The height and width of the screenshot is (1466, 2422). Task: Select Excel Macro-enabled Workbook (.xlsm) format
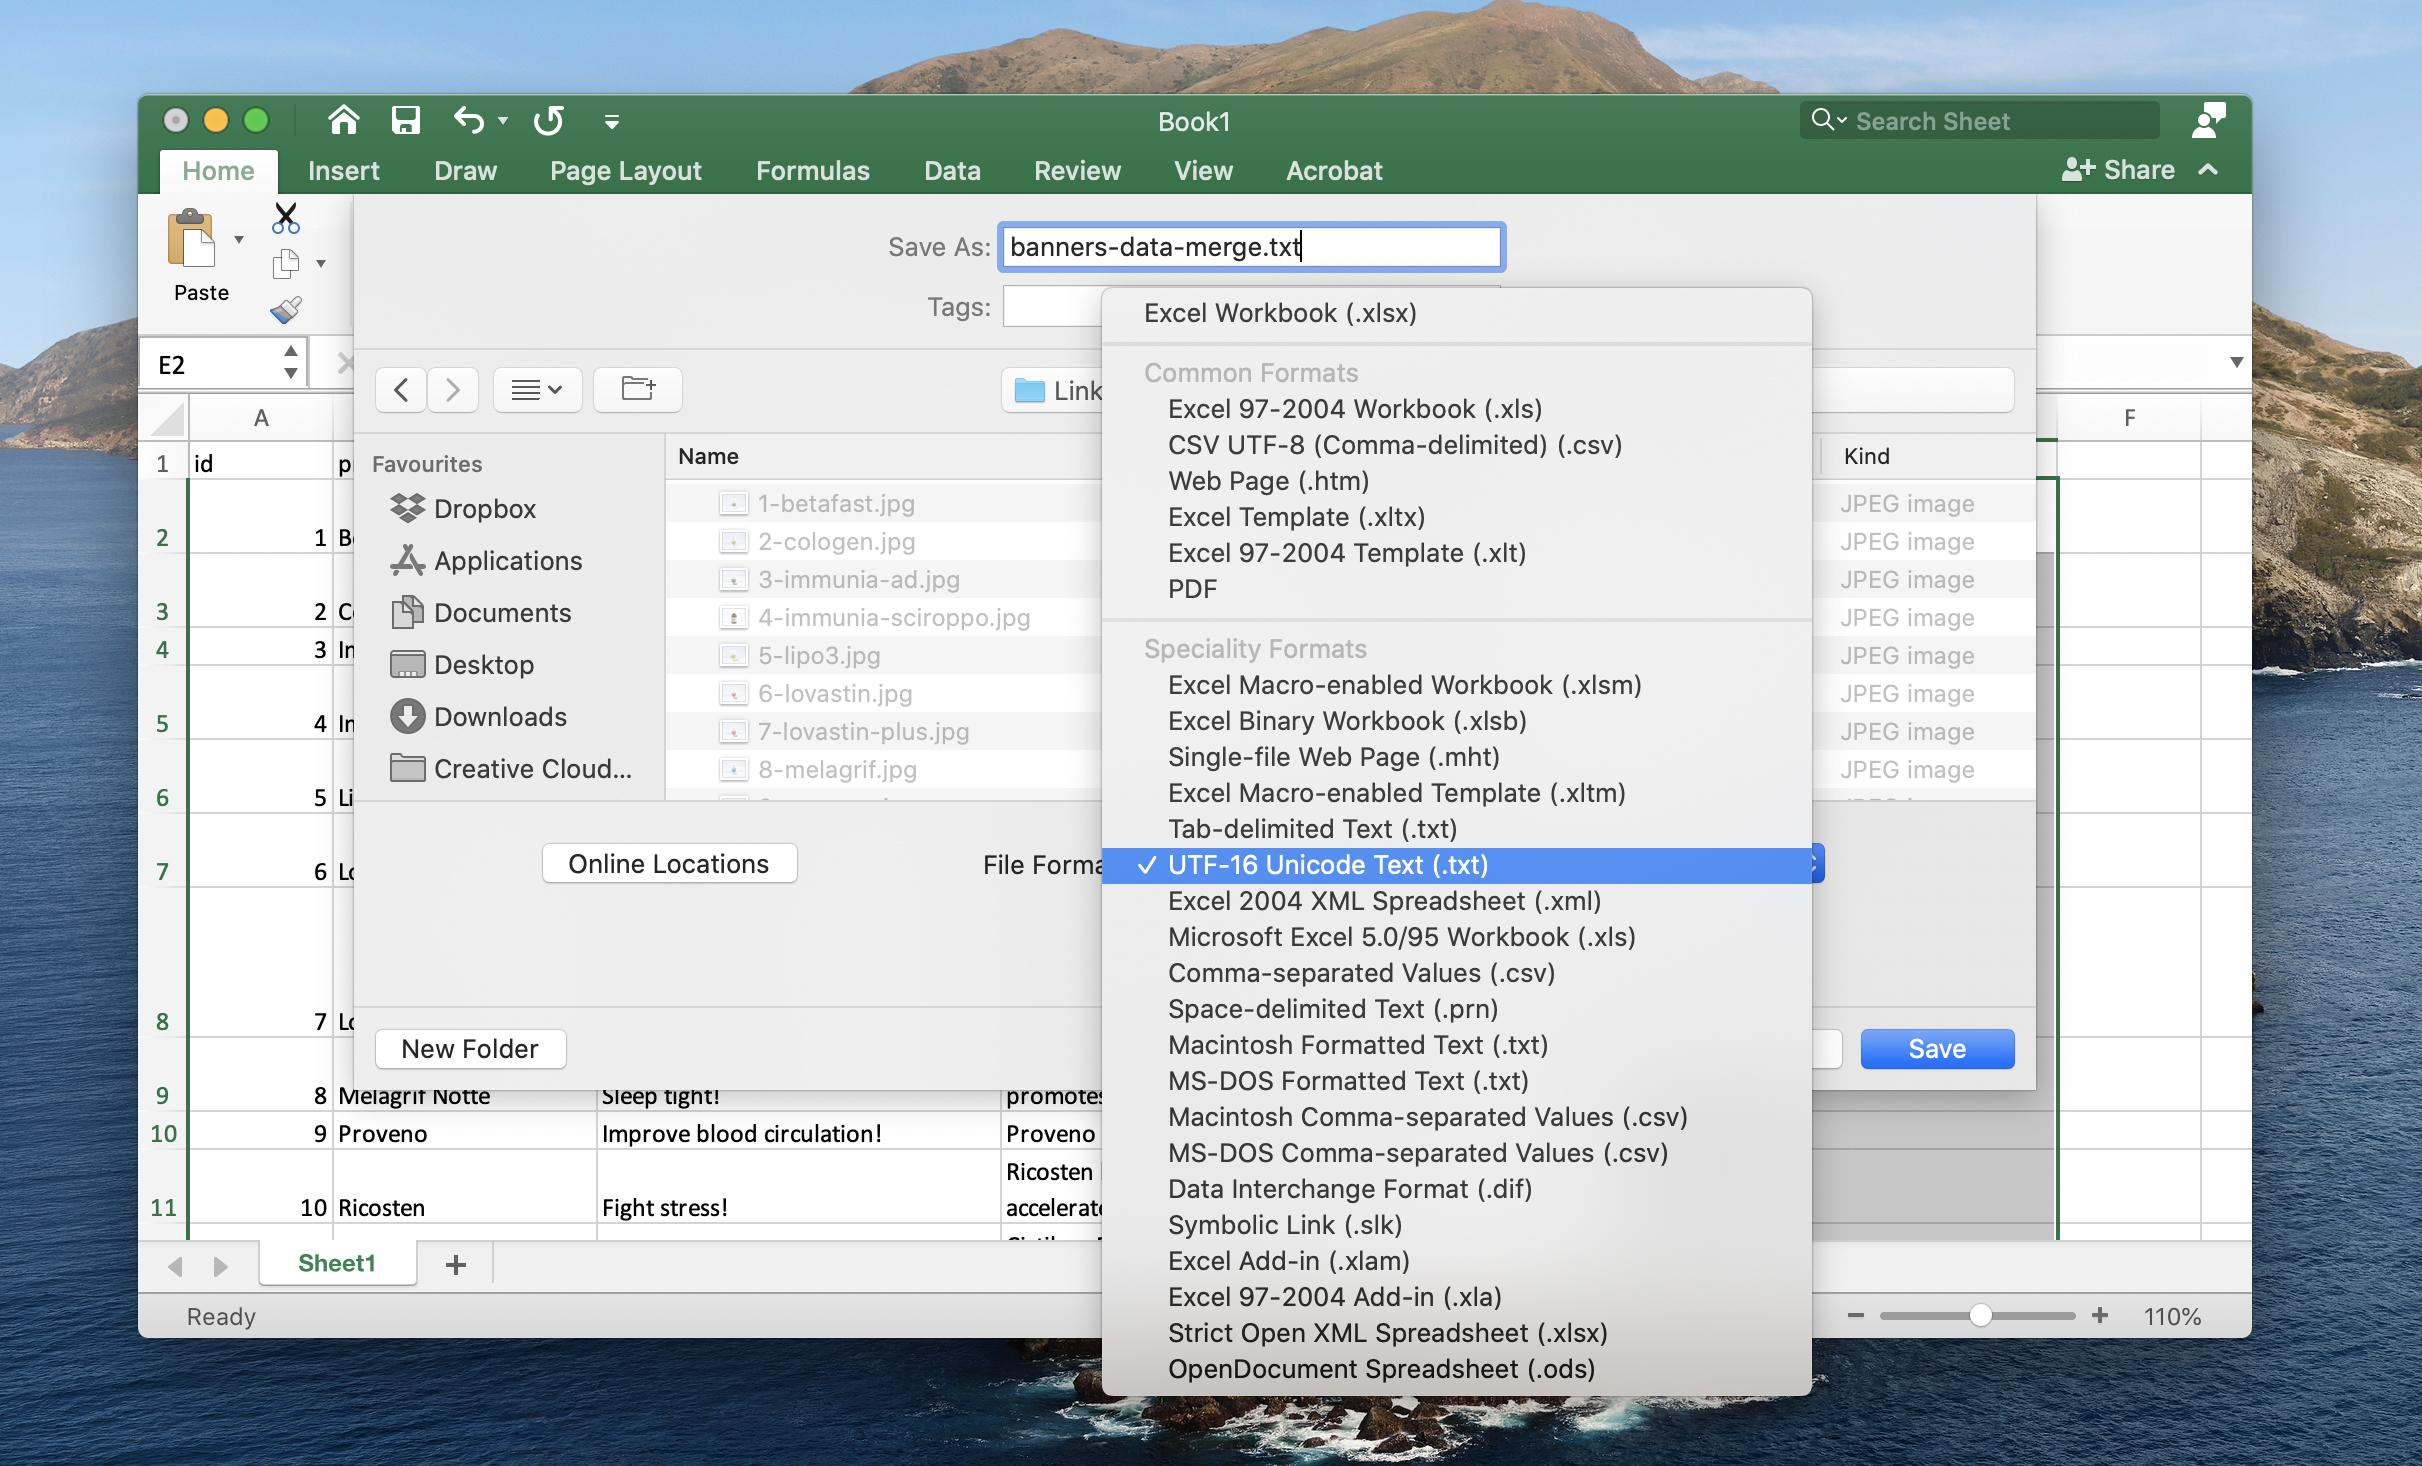[x=1456, y=685]
